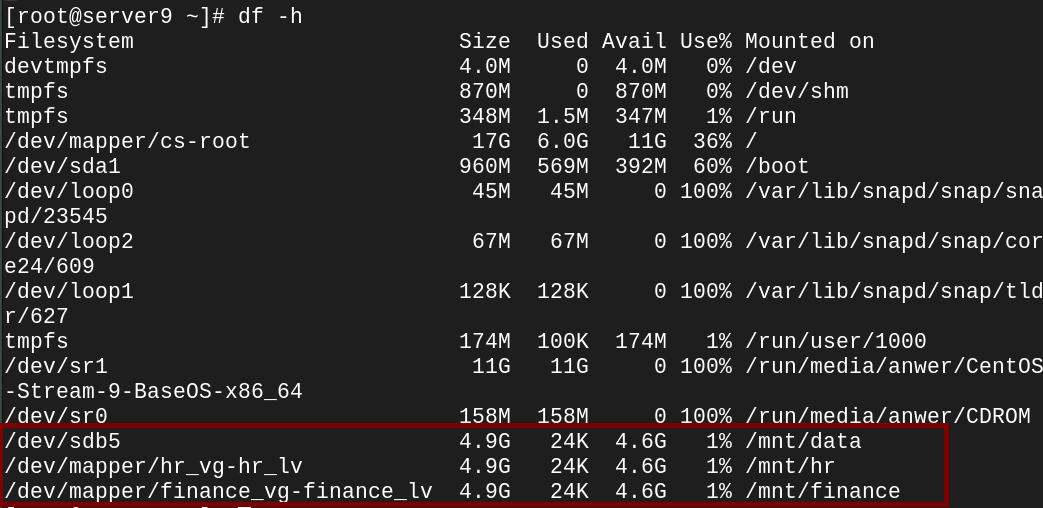Screen dimensions: 1043x508
Task: Select the '36%' usage value
Action: pos(712,141)
